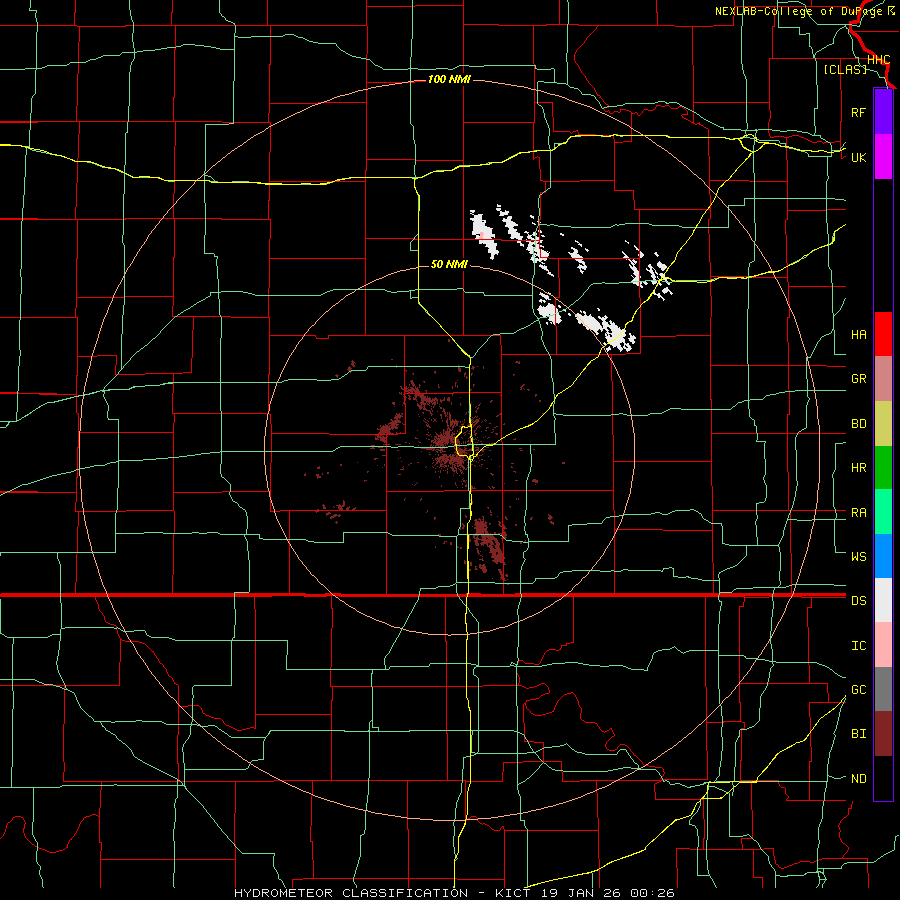Select the IC pink legend swatch
This screenshot has width=900, height=900.
coord(883,645)
